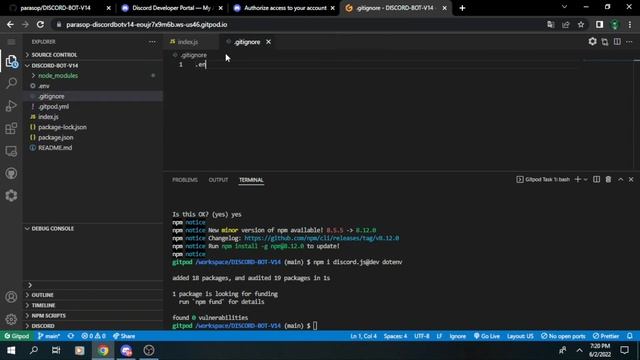Collapse the Debug Console section
The height and width of the screenshot is (360, 640).
pyautogui.click(x=53, y=229)
